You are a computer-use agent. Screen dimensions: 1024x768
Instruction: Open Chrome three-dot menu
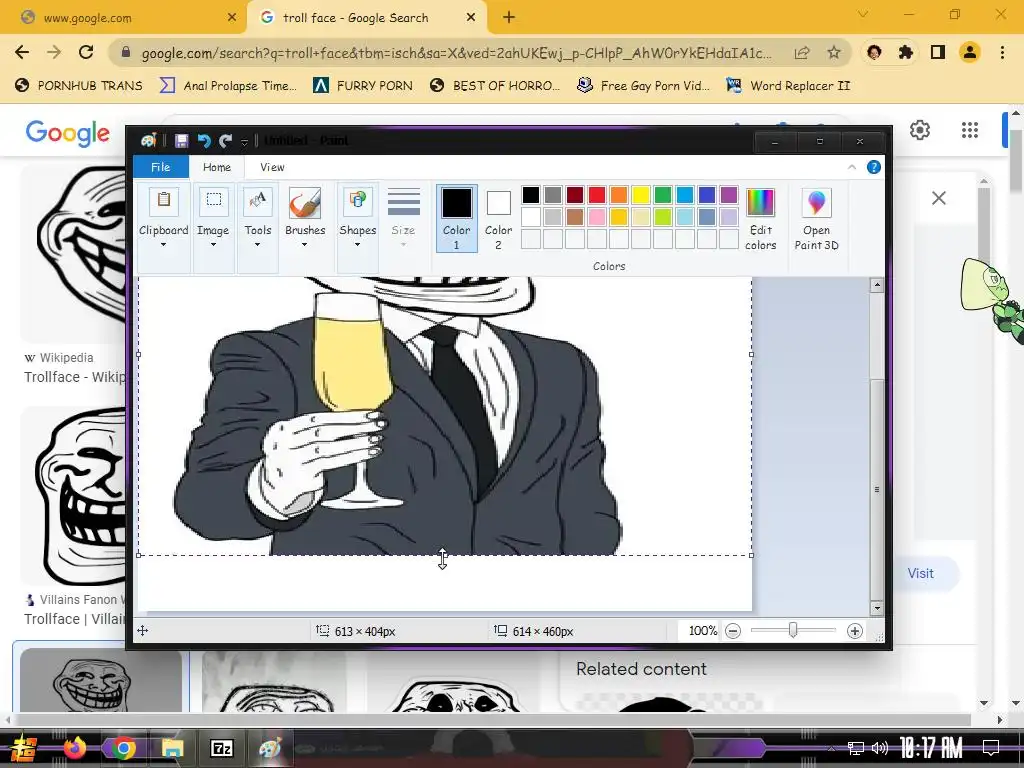(1002, 52)
